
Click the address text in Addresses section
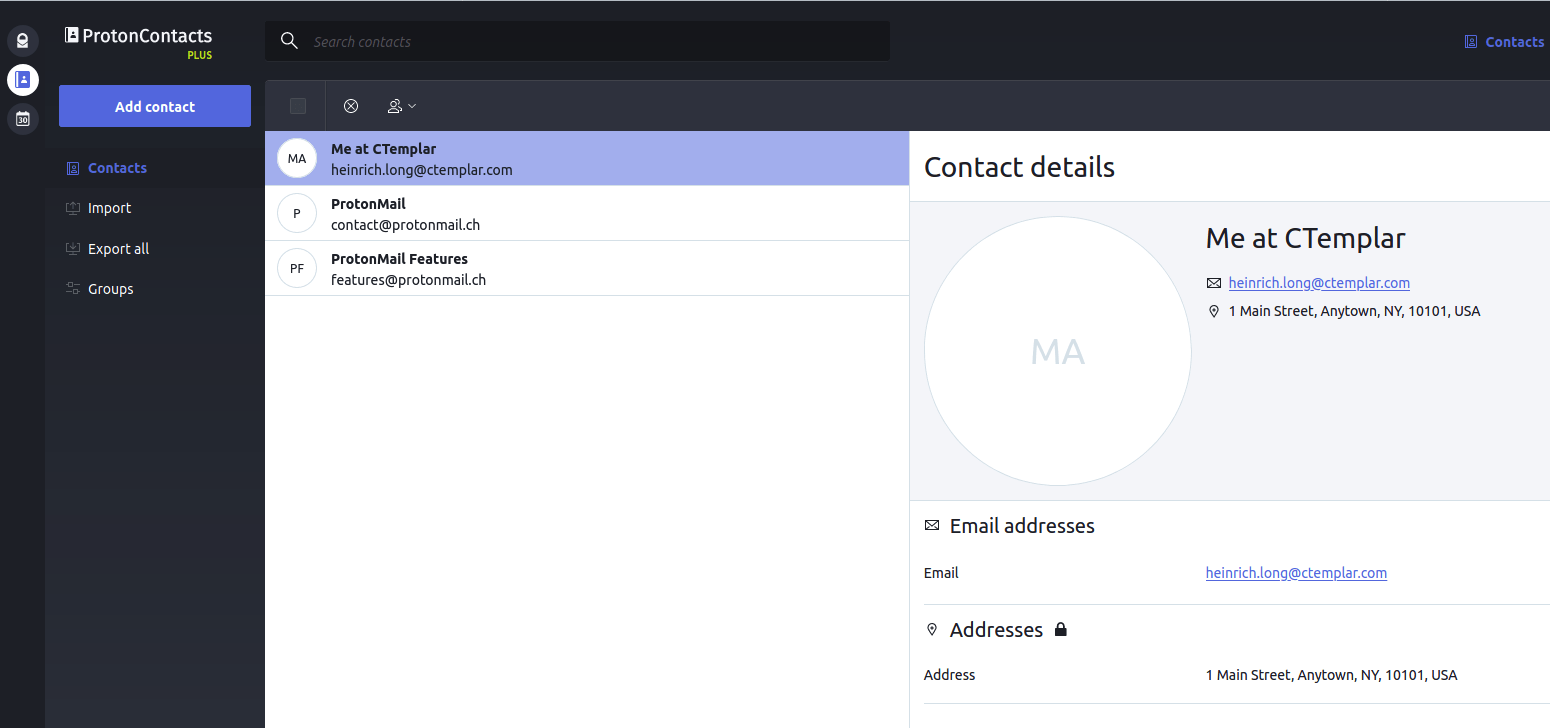(x=1331, y=675)
